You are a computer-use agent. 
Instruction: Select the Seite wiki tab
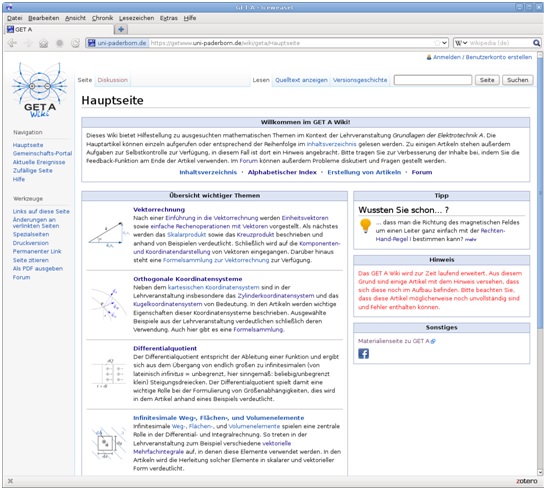(85, 80)
